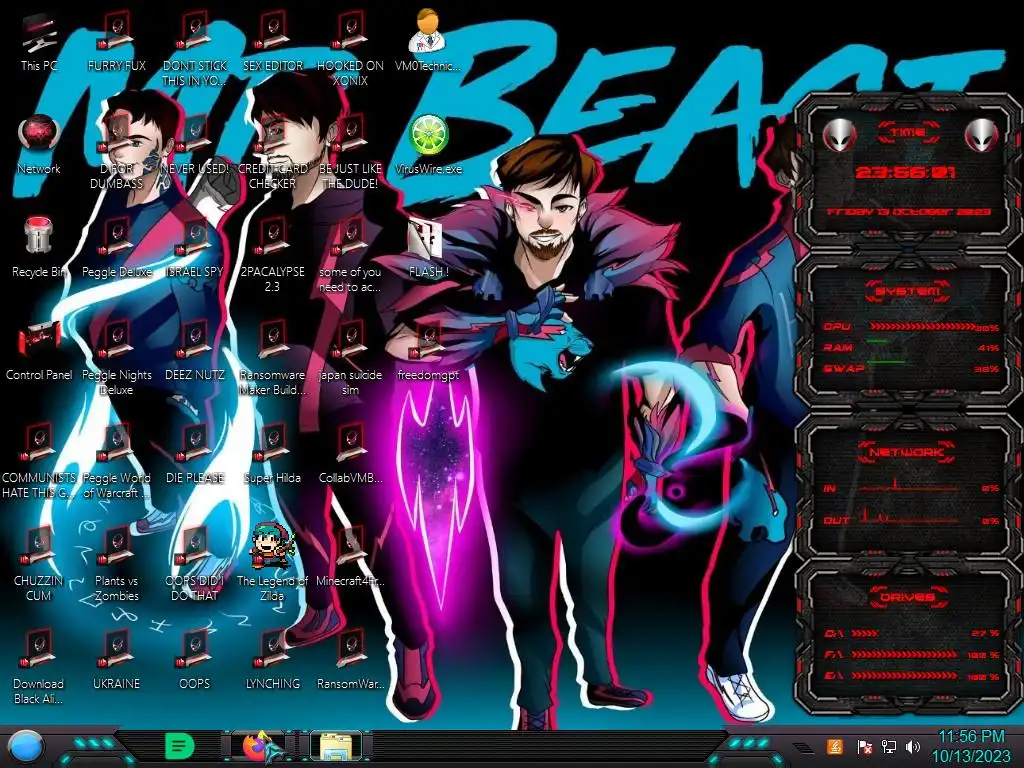1024x768 pixels.
Task: Select the ISRAEL SPY shortcut
Action: (x=195, y=247)
